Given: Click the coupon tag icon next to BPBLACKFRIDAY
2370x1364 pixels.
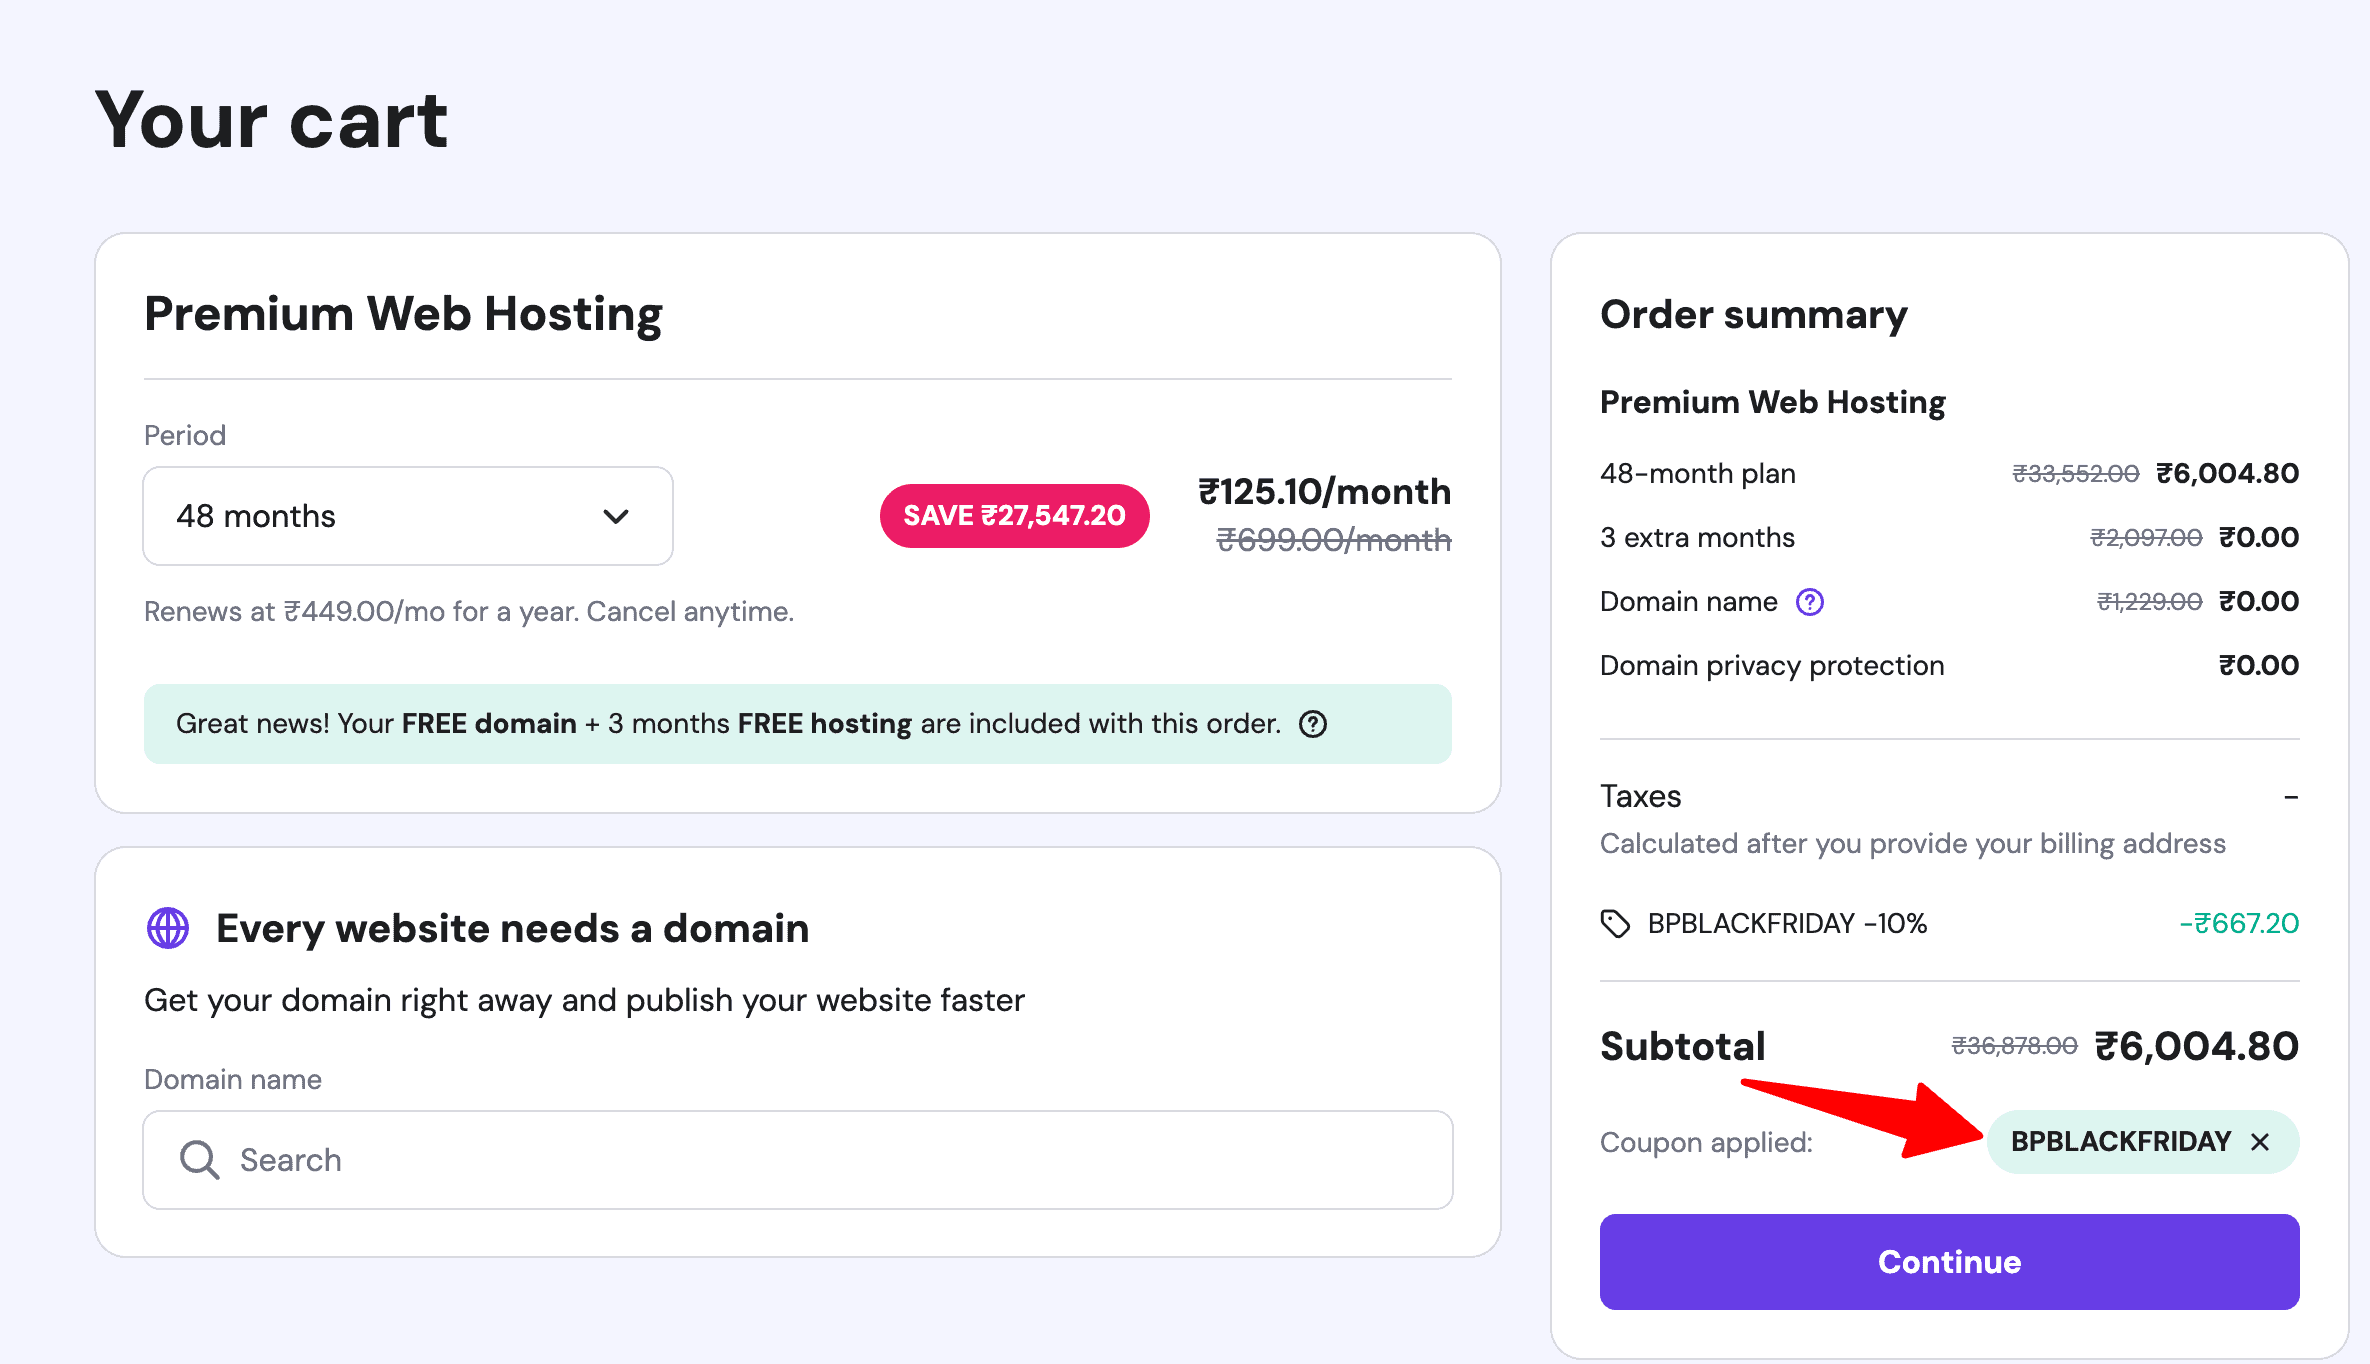Looking at the screenshot, I should (1617, 923).
